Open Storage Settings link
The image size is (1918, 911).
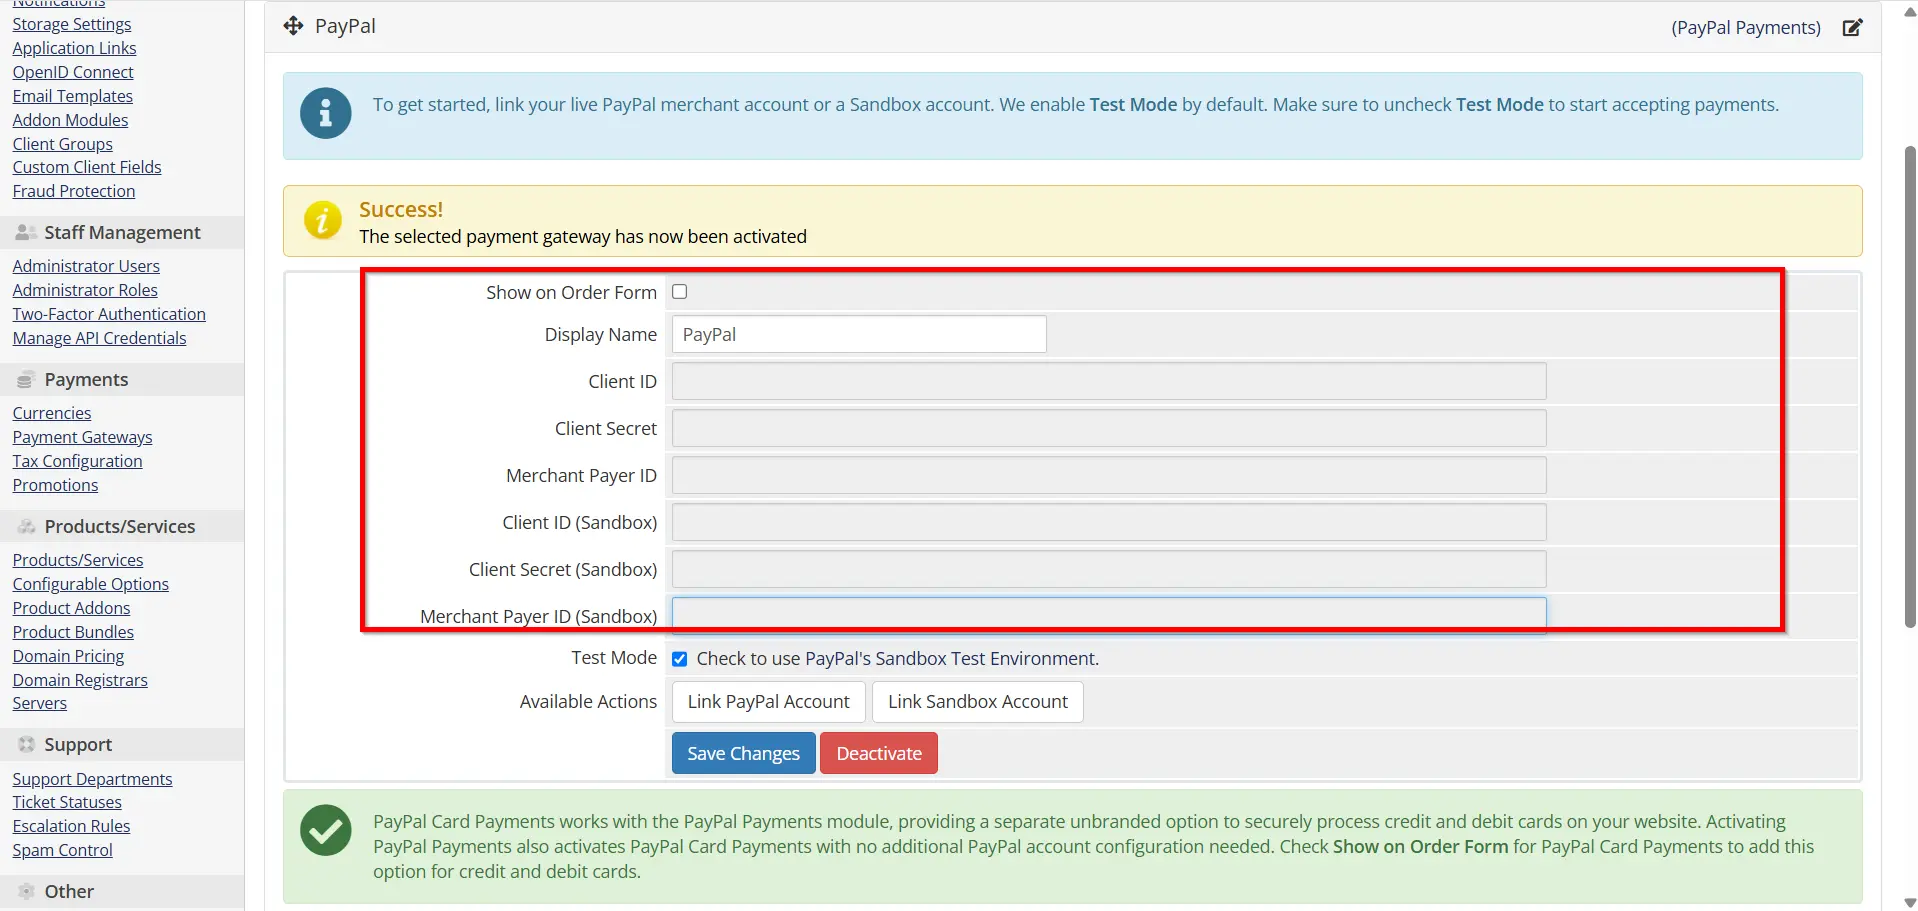pyautogui.click(x=72, y=24)
